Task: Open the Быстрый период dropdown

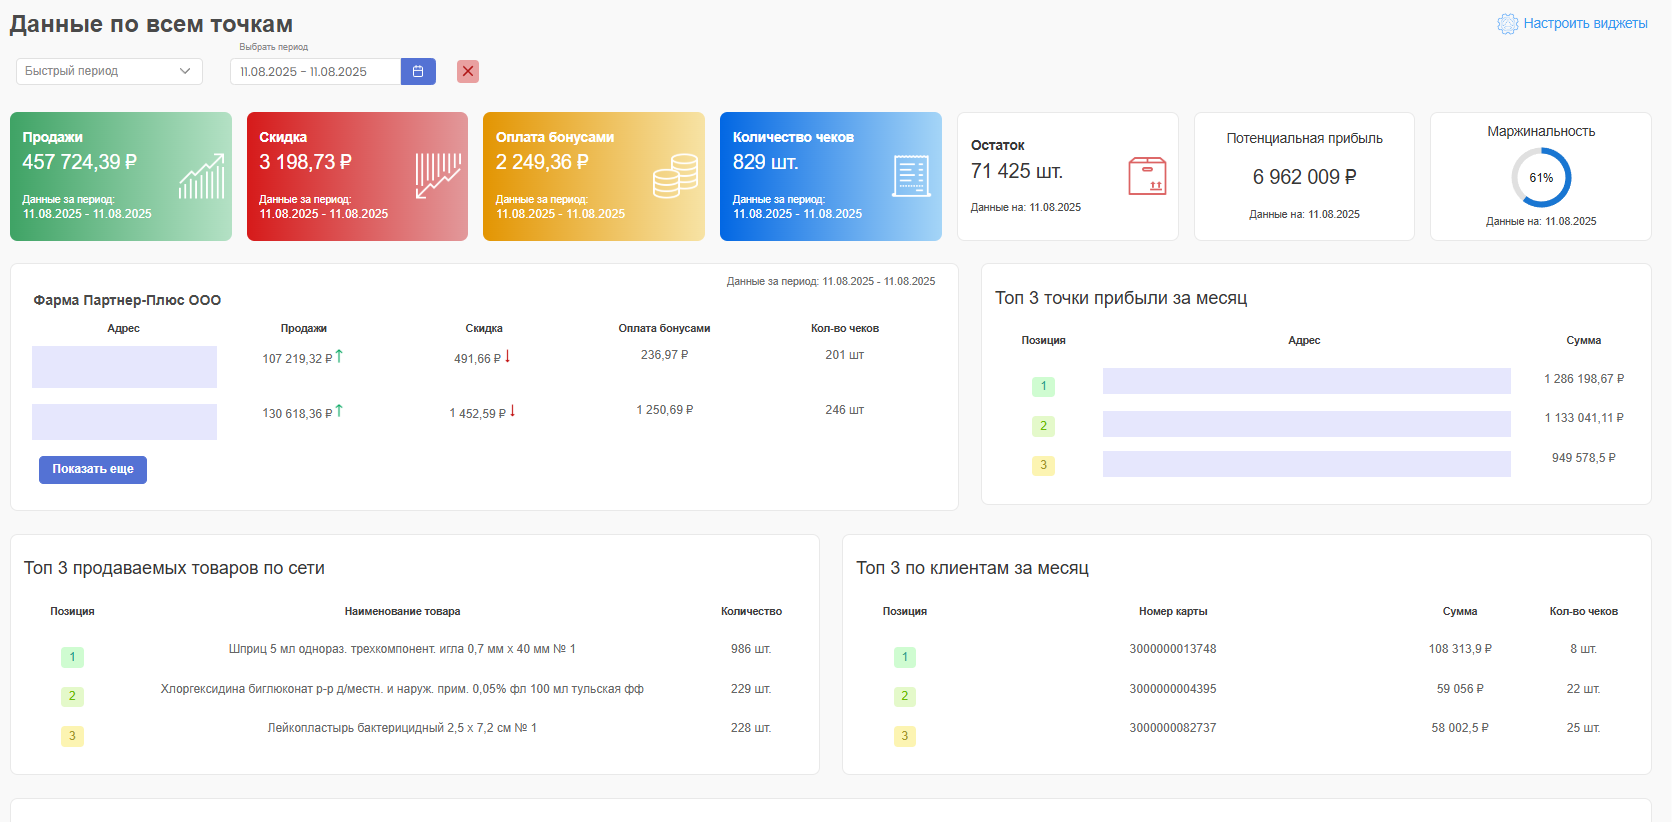Action: coord(109,72)
